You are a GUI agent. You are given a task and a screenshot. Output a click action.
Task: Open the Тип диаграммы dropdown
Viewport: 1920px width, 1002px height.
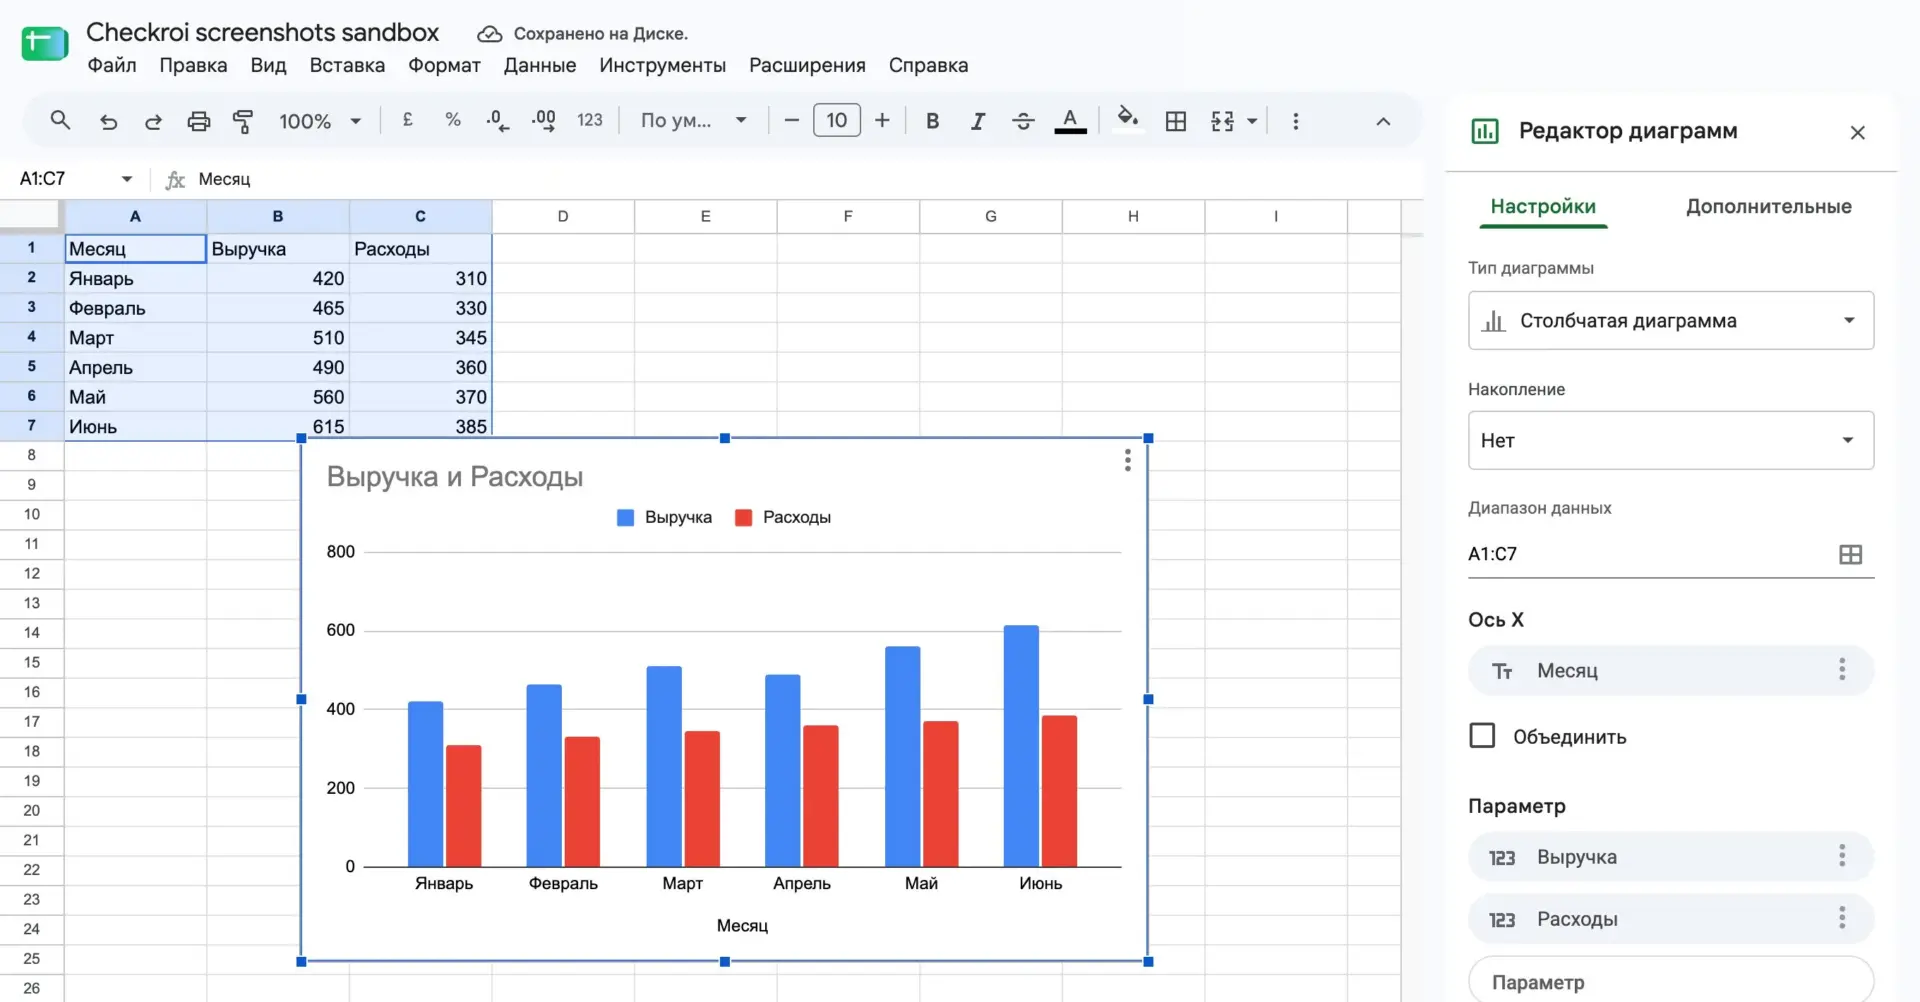pyautogui.click(x=1670, y=320)
